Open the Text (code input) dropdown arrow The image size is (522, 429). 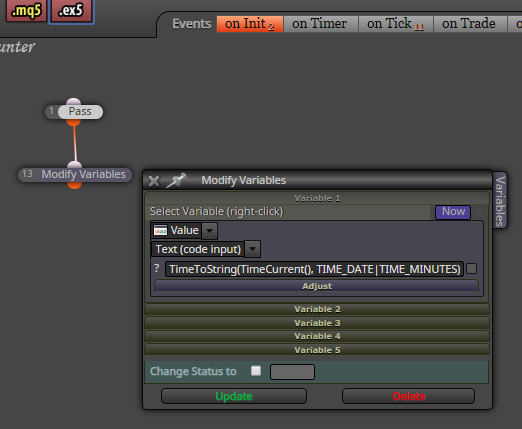point(252,249)
